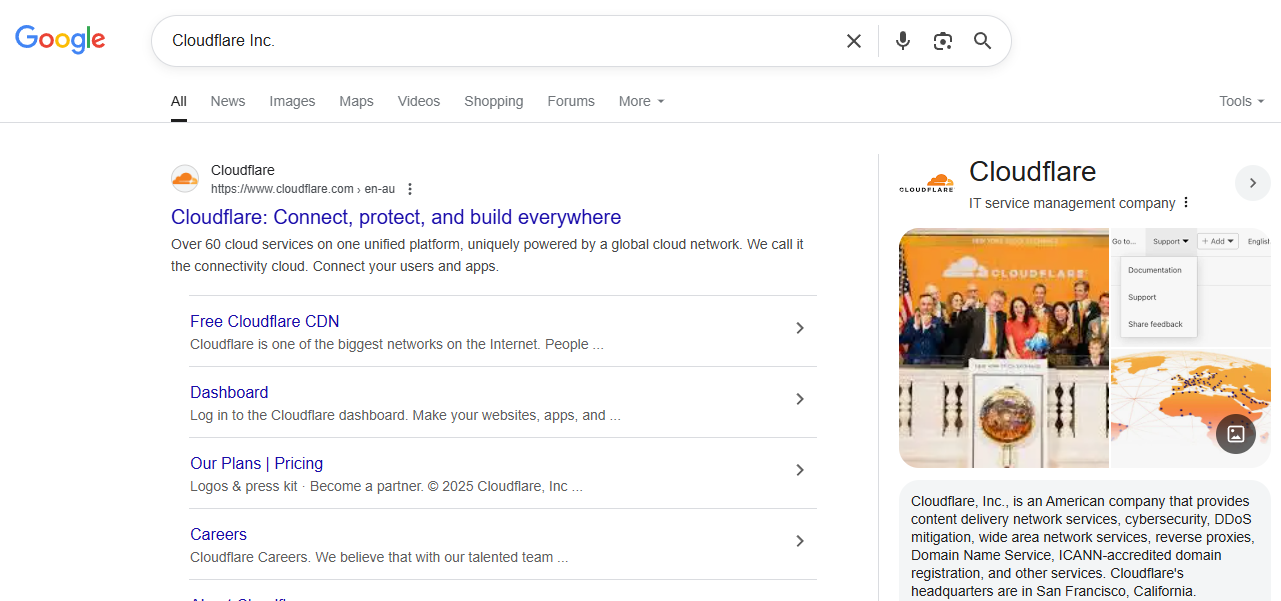Click the cloudflare.com › en-au URL

click(304, 189)
